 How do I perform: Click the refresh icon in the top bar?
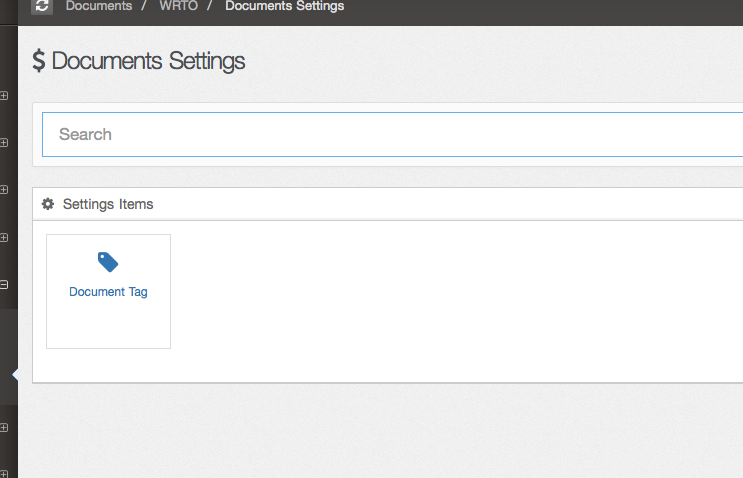[42, 6]
